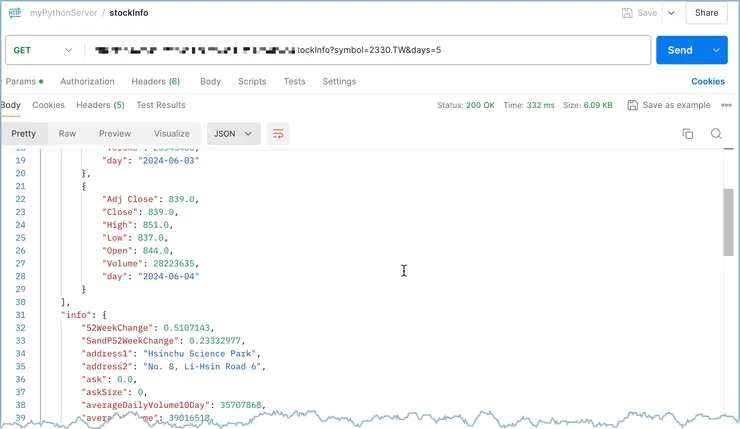Click the "High": 851.0 line

137,225
